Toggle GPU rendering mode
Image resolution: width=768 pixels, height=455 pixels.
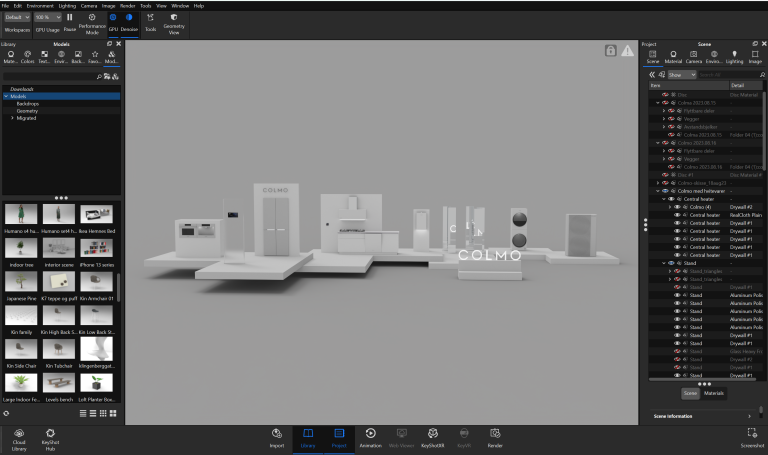tap(113, 18)
